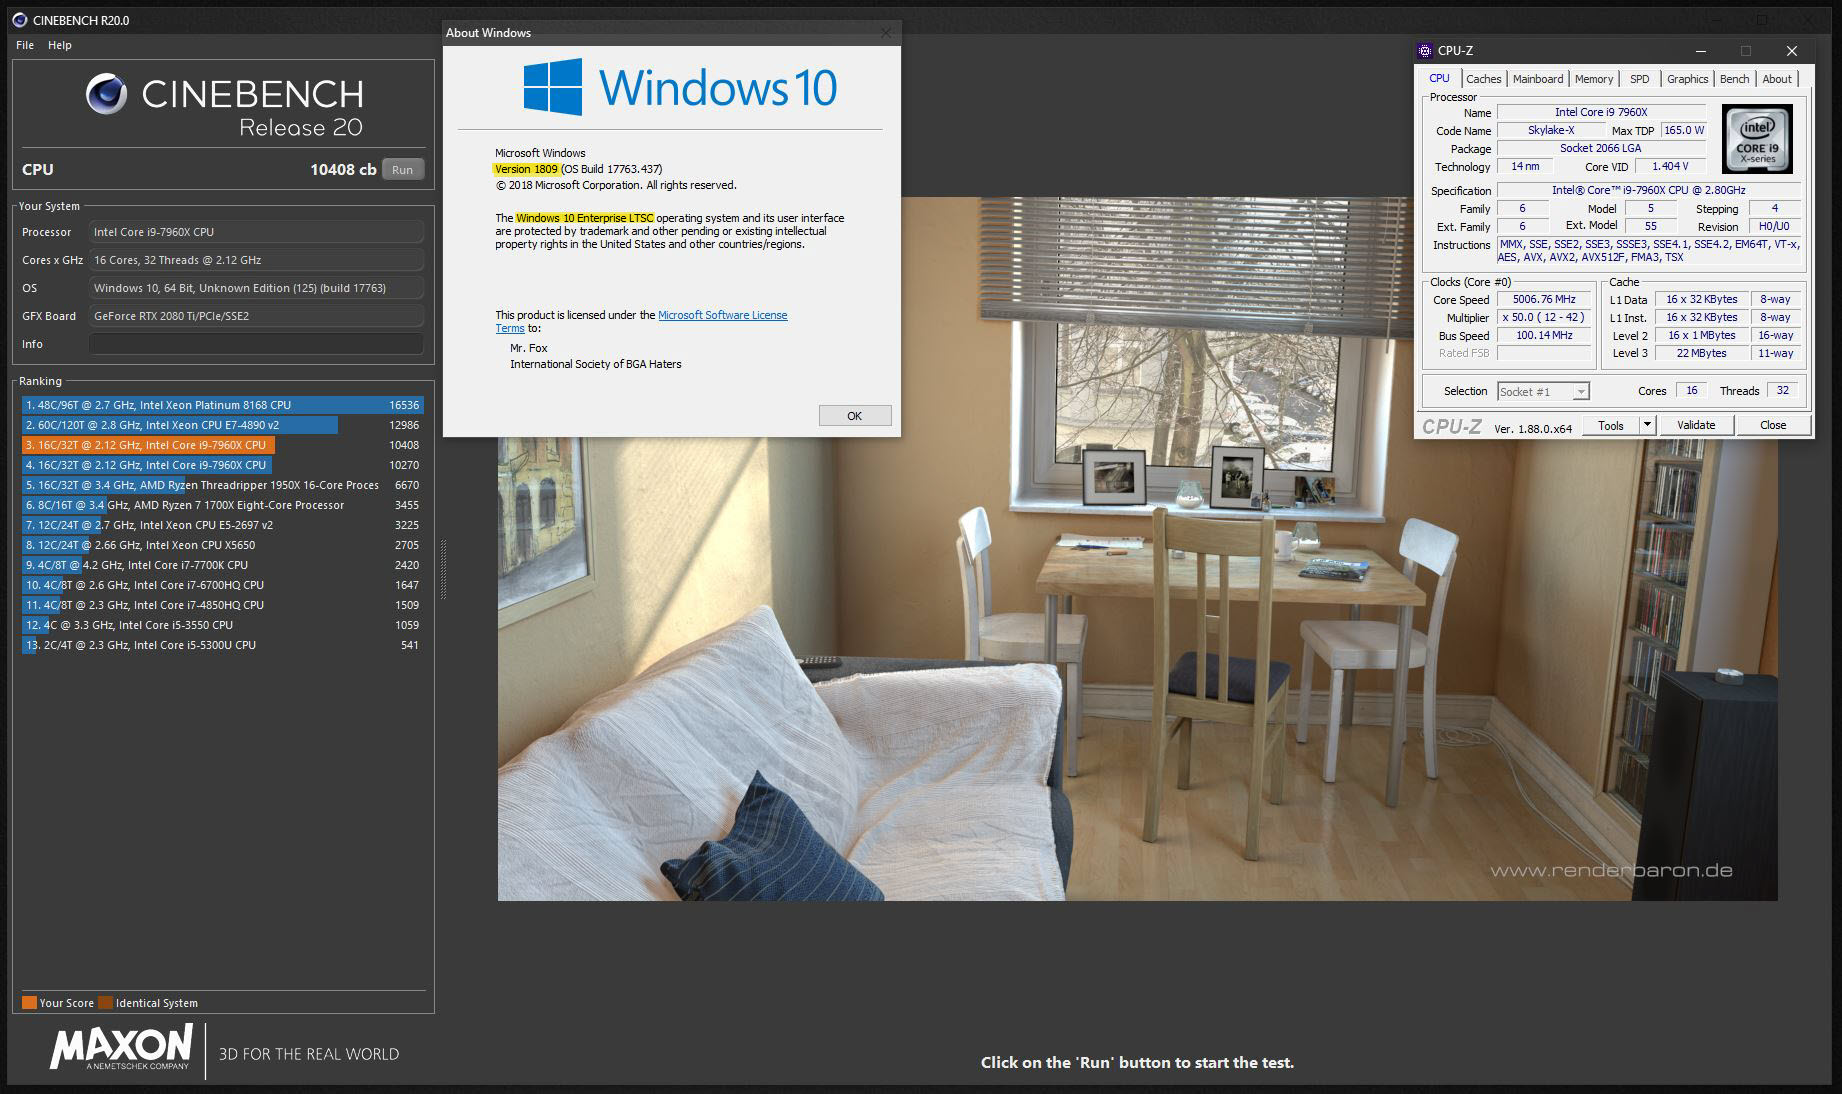
Task: Minimize the CPU-Z window
Action: (1700, 51)
